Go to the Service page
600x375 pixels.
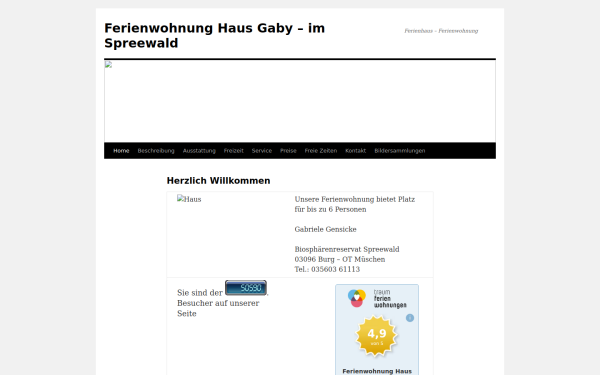click(x=262, y=151)
